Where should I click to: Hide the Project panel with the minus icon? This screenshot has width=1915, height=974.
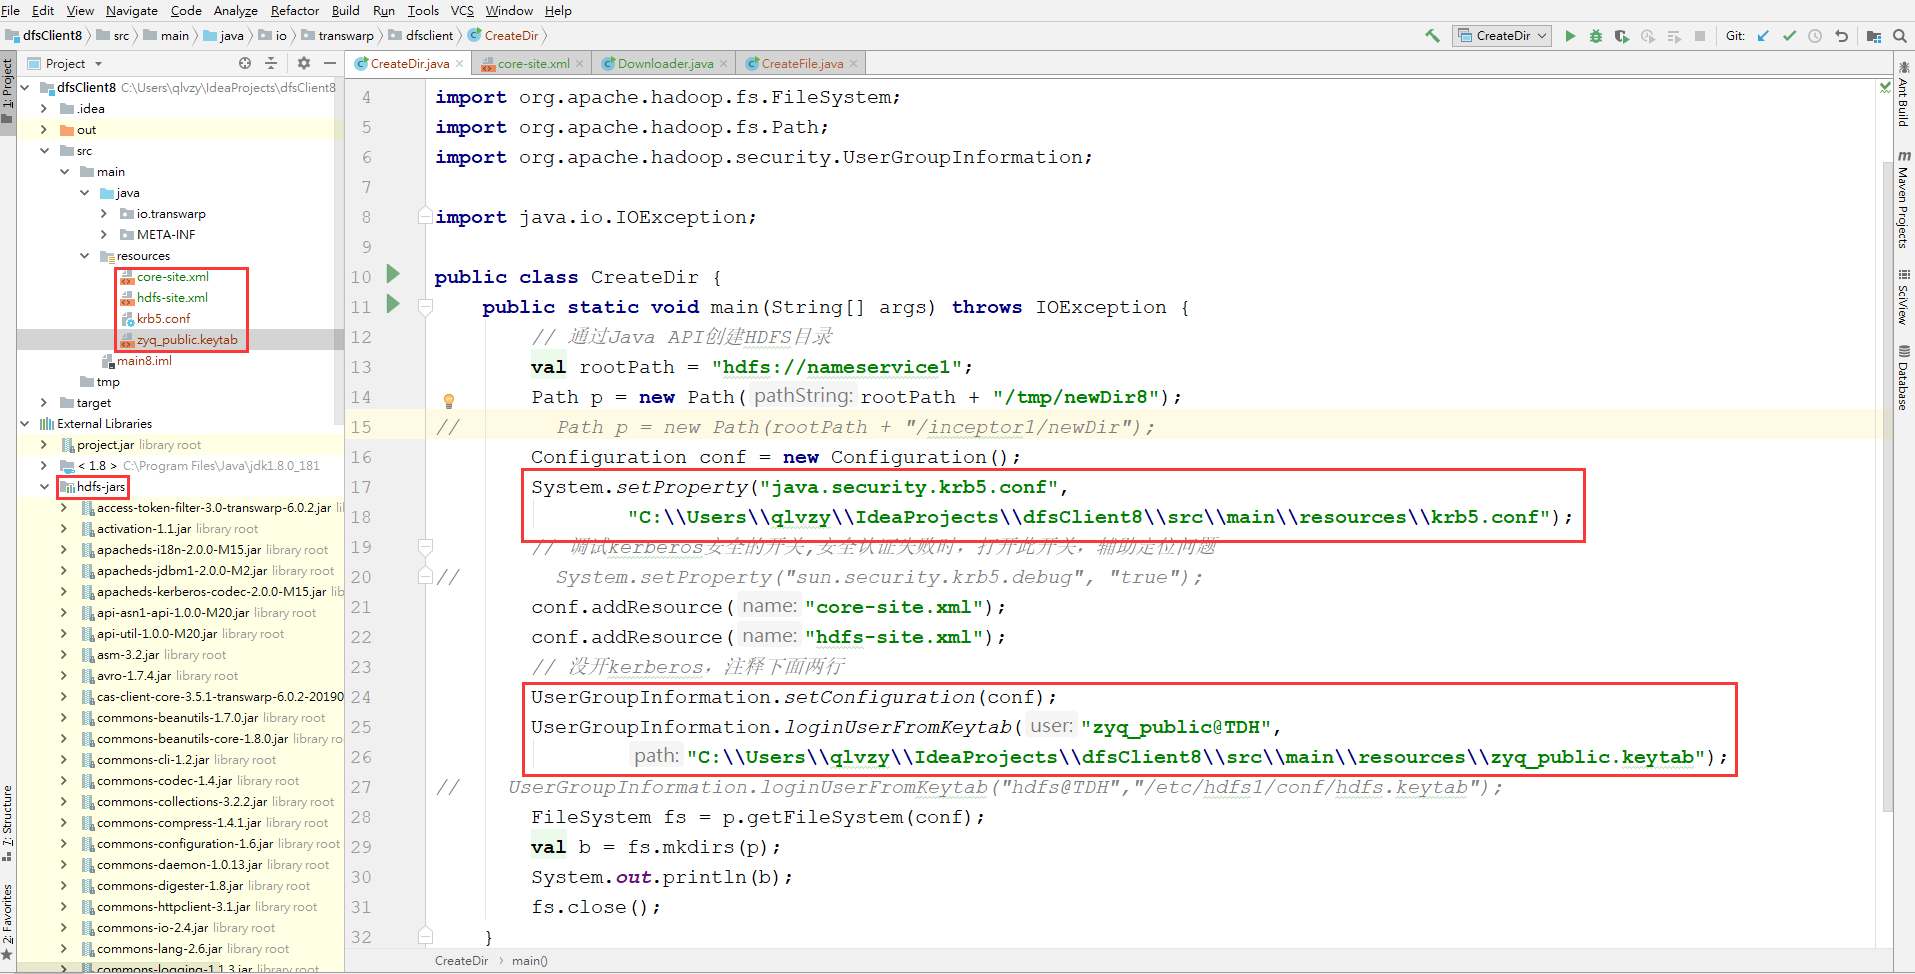[330, 63]
